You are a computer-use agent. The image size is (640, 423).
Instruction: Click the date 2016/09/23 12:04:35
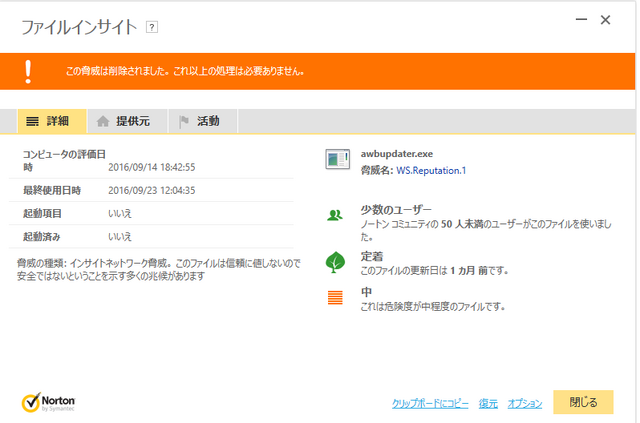[151, 191]
